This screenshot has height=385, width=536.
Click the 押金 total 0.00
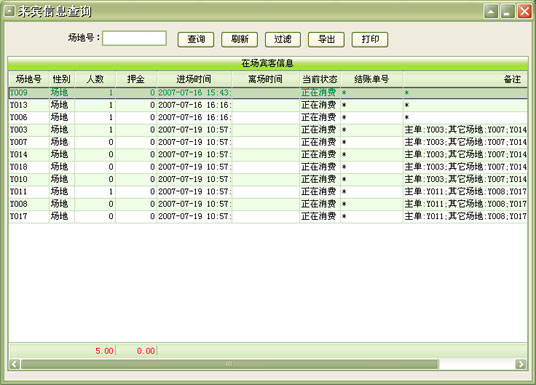[146, 351]
